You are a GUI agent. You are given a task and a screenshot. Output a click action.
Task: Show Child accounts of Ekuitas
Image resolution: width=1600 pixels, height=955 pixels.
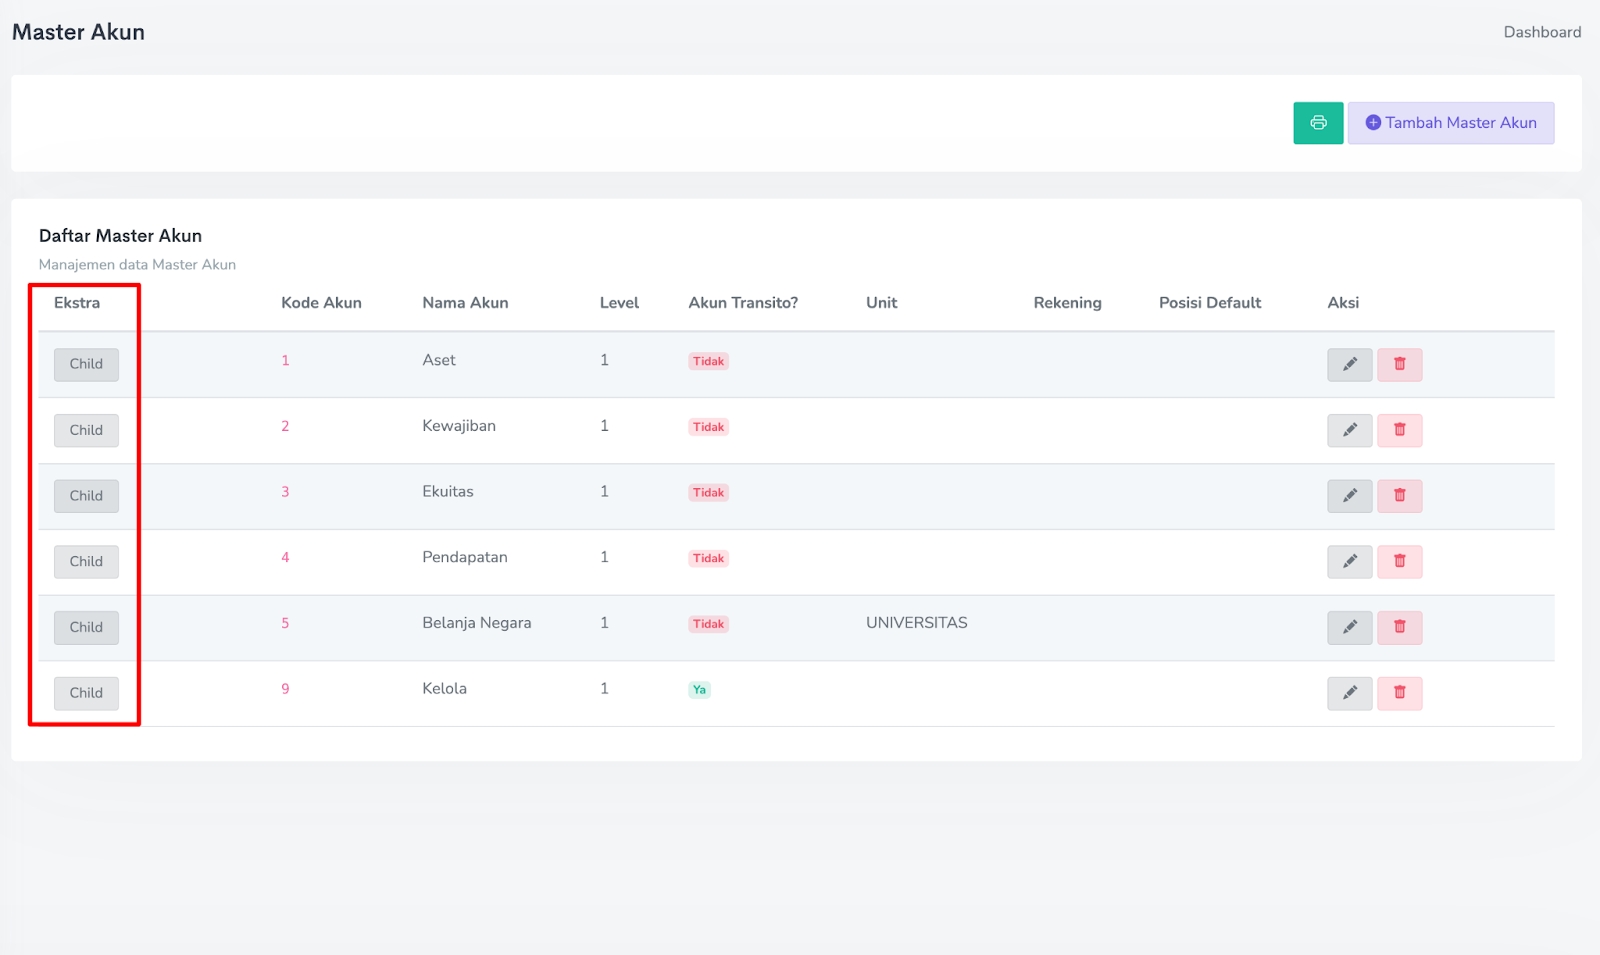86,496
